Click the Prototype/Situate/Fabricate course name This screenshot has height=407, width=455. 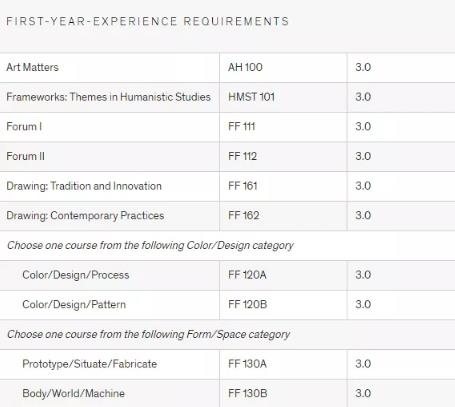point(90,364)
